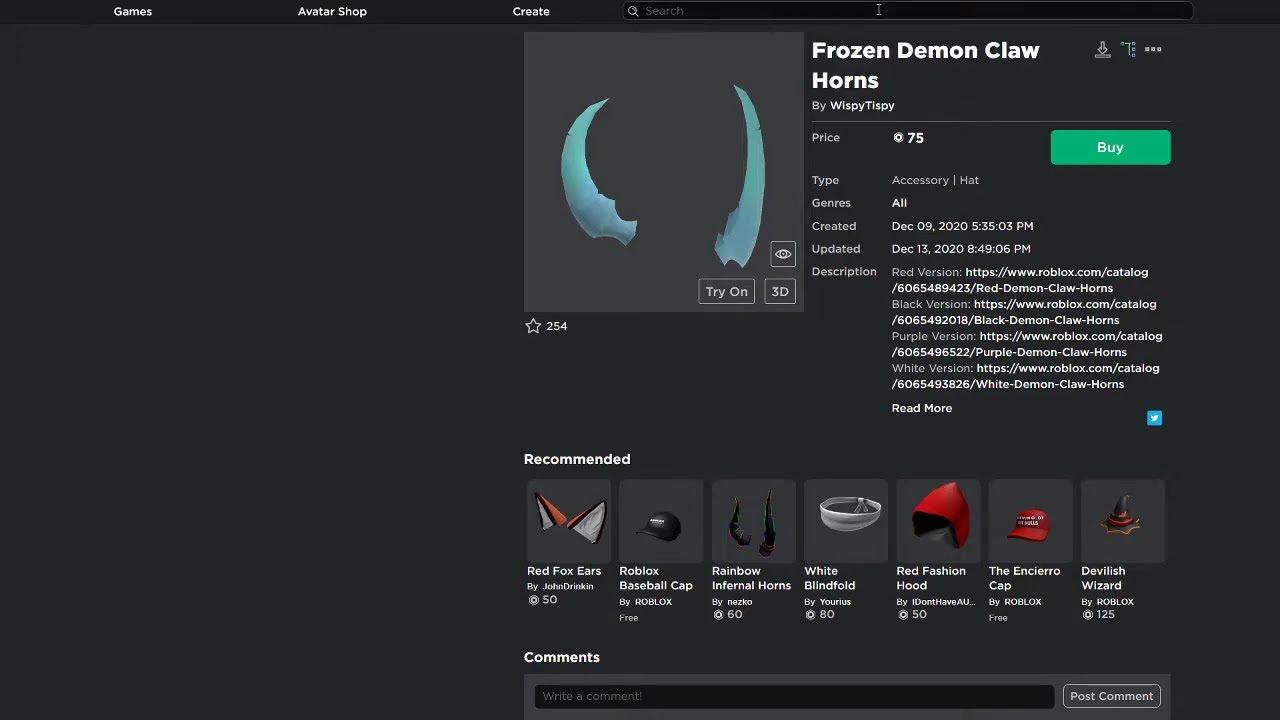Click the Comments section heading
This screenshot has height=720, width=1280.
pos(562,657)
